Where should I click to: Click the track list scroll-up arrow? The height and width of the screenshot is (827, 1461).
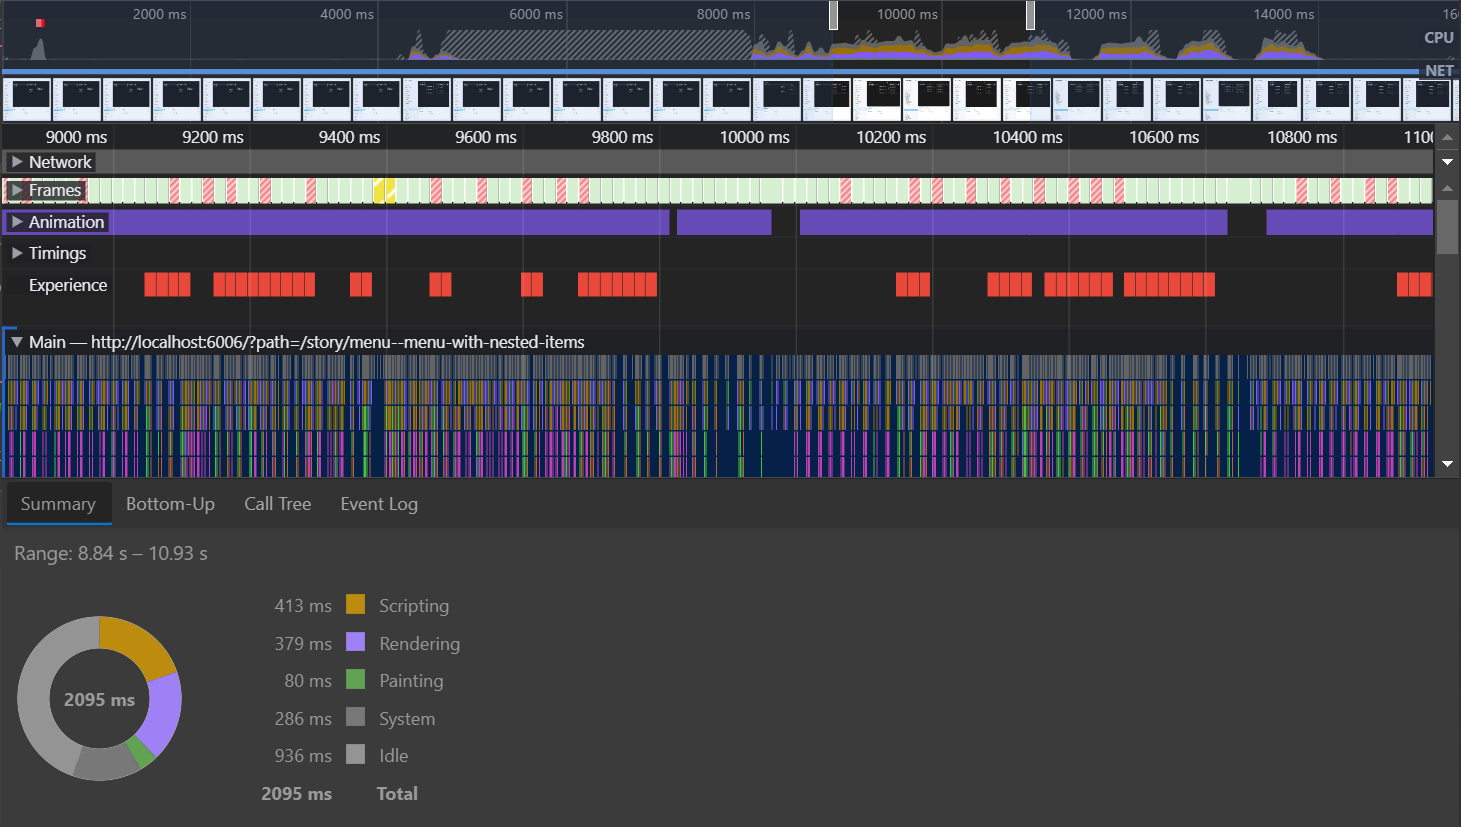point(1447,189)
